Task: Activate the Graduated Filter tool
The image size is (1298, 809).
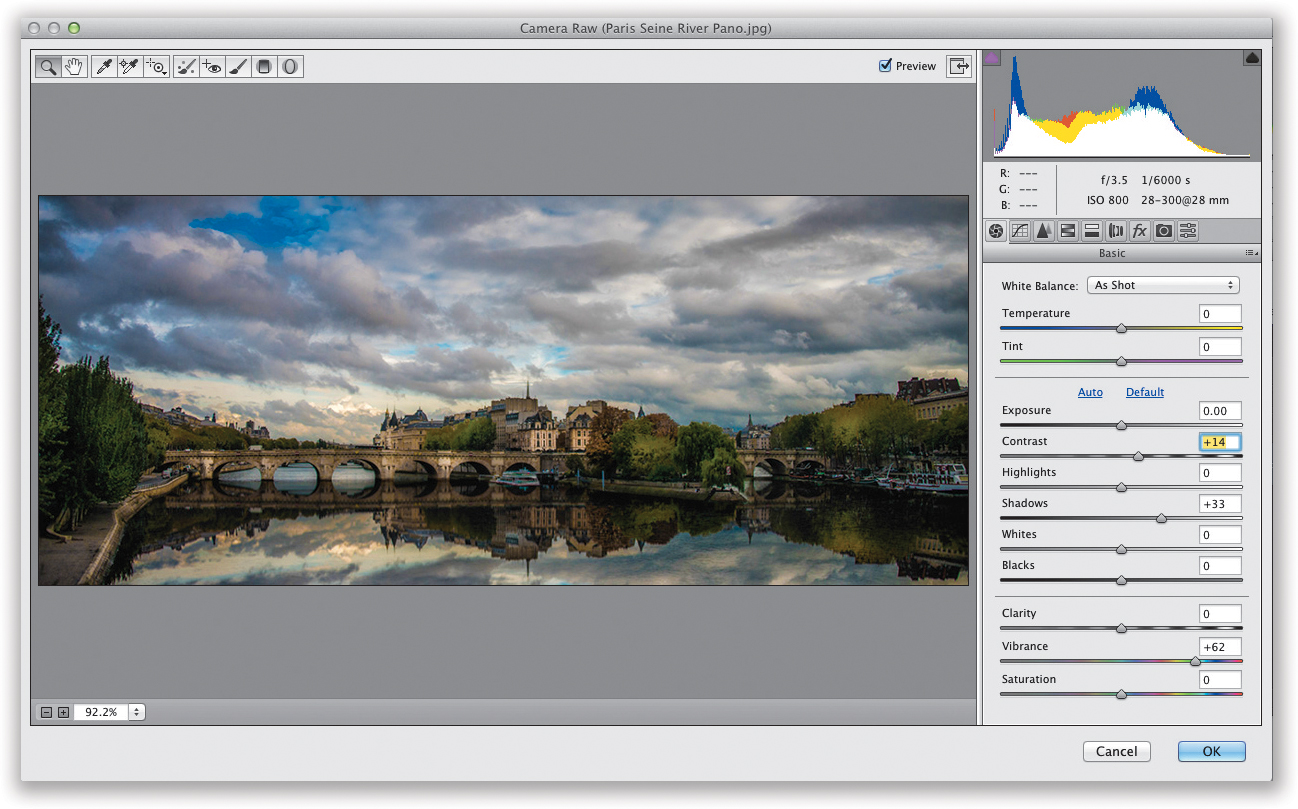Action: pyautogui.click(x=263, y=67)
